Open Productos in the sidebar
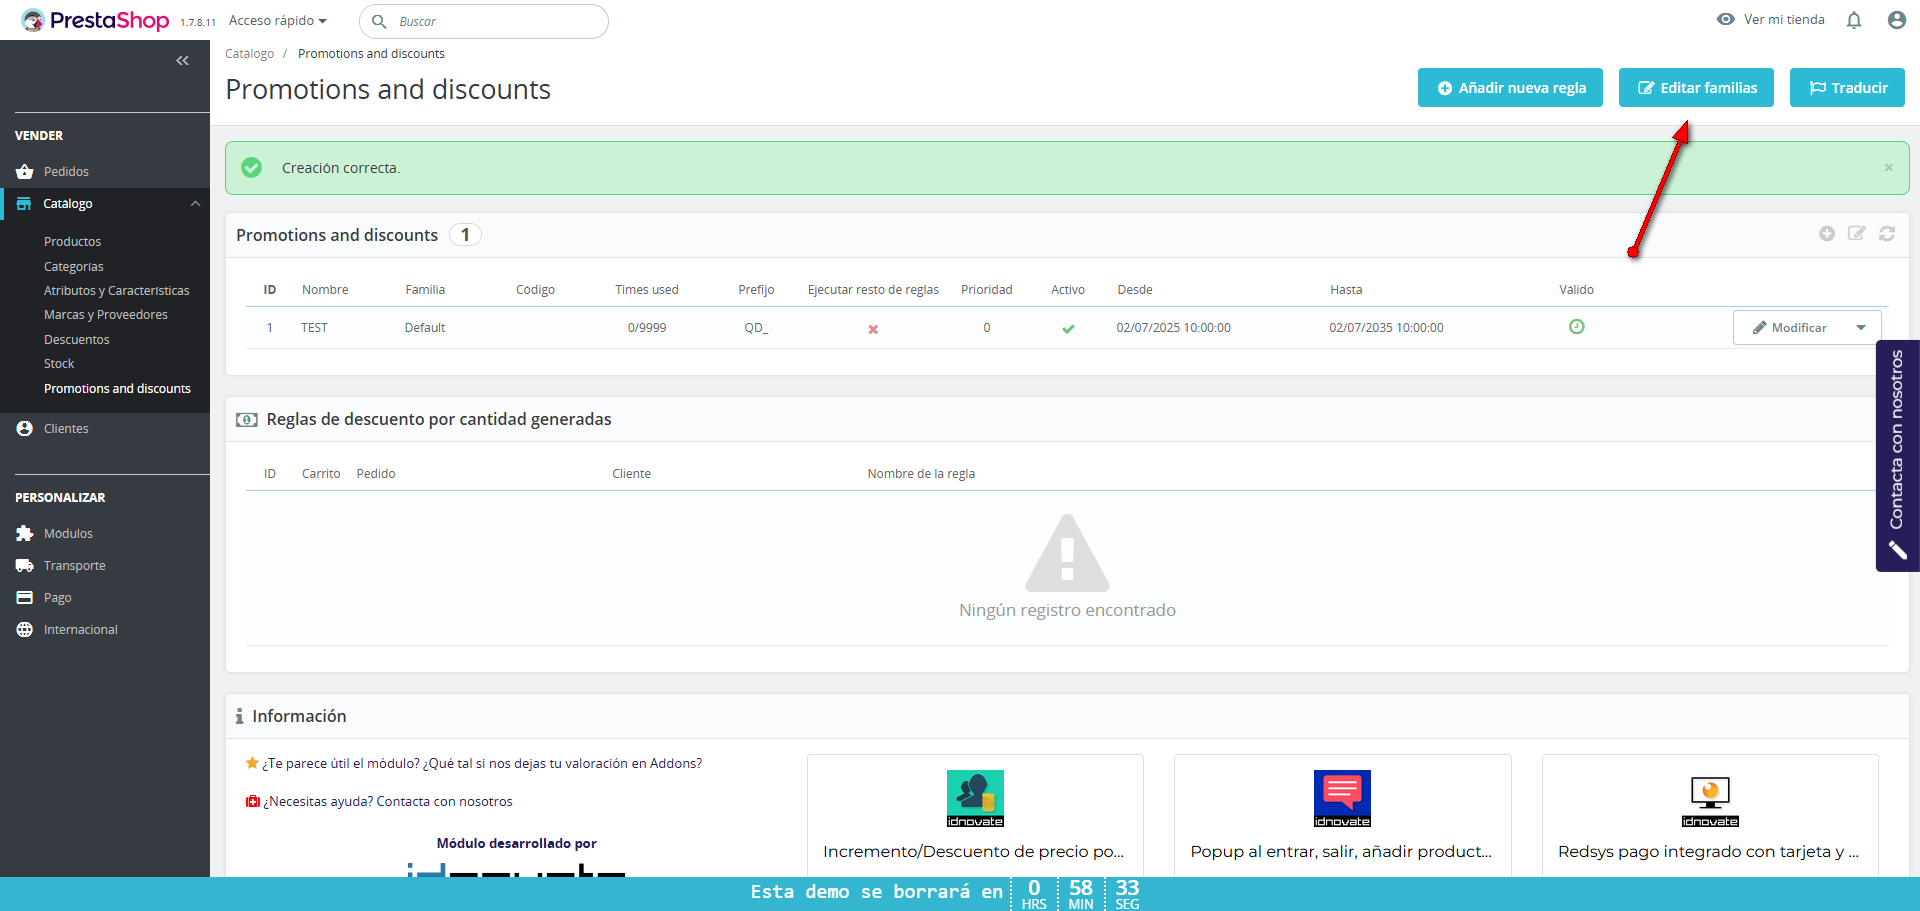1920x911 pixels. click(72, 242)
